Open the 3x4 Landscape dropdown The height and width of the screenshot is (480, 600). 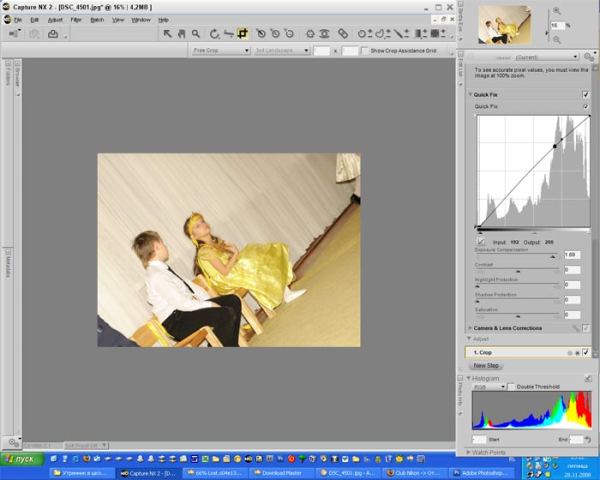(x=282, y=50)
